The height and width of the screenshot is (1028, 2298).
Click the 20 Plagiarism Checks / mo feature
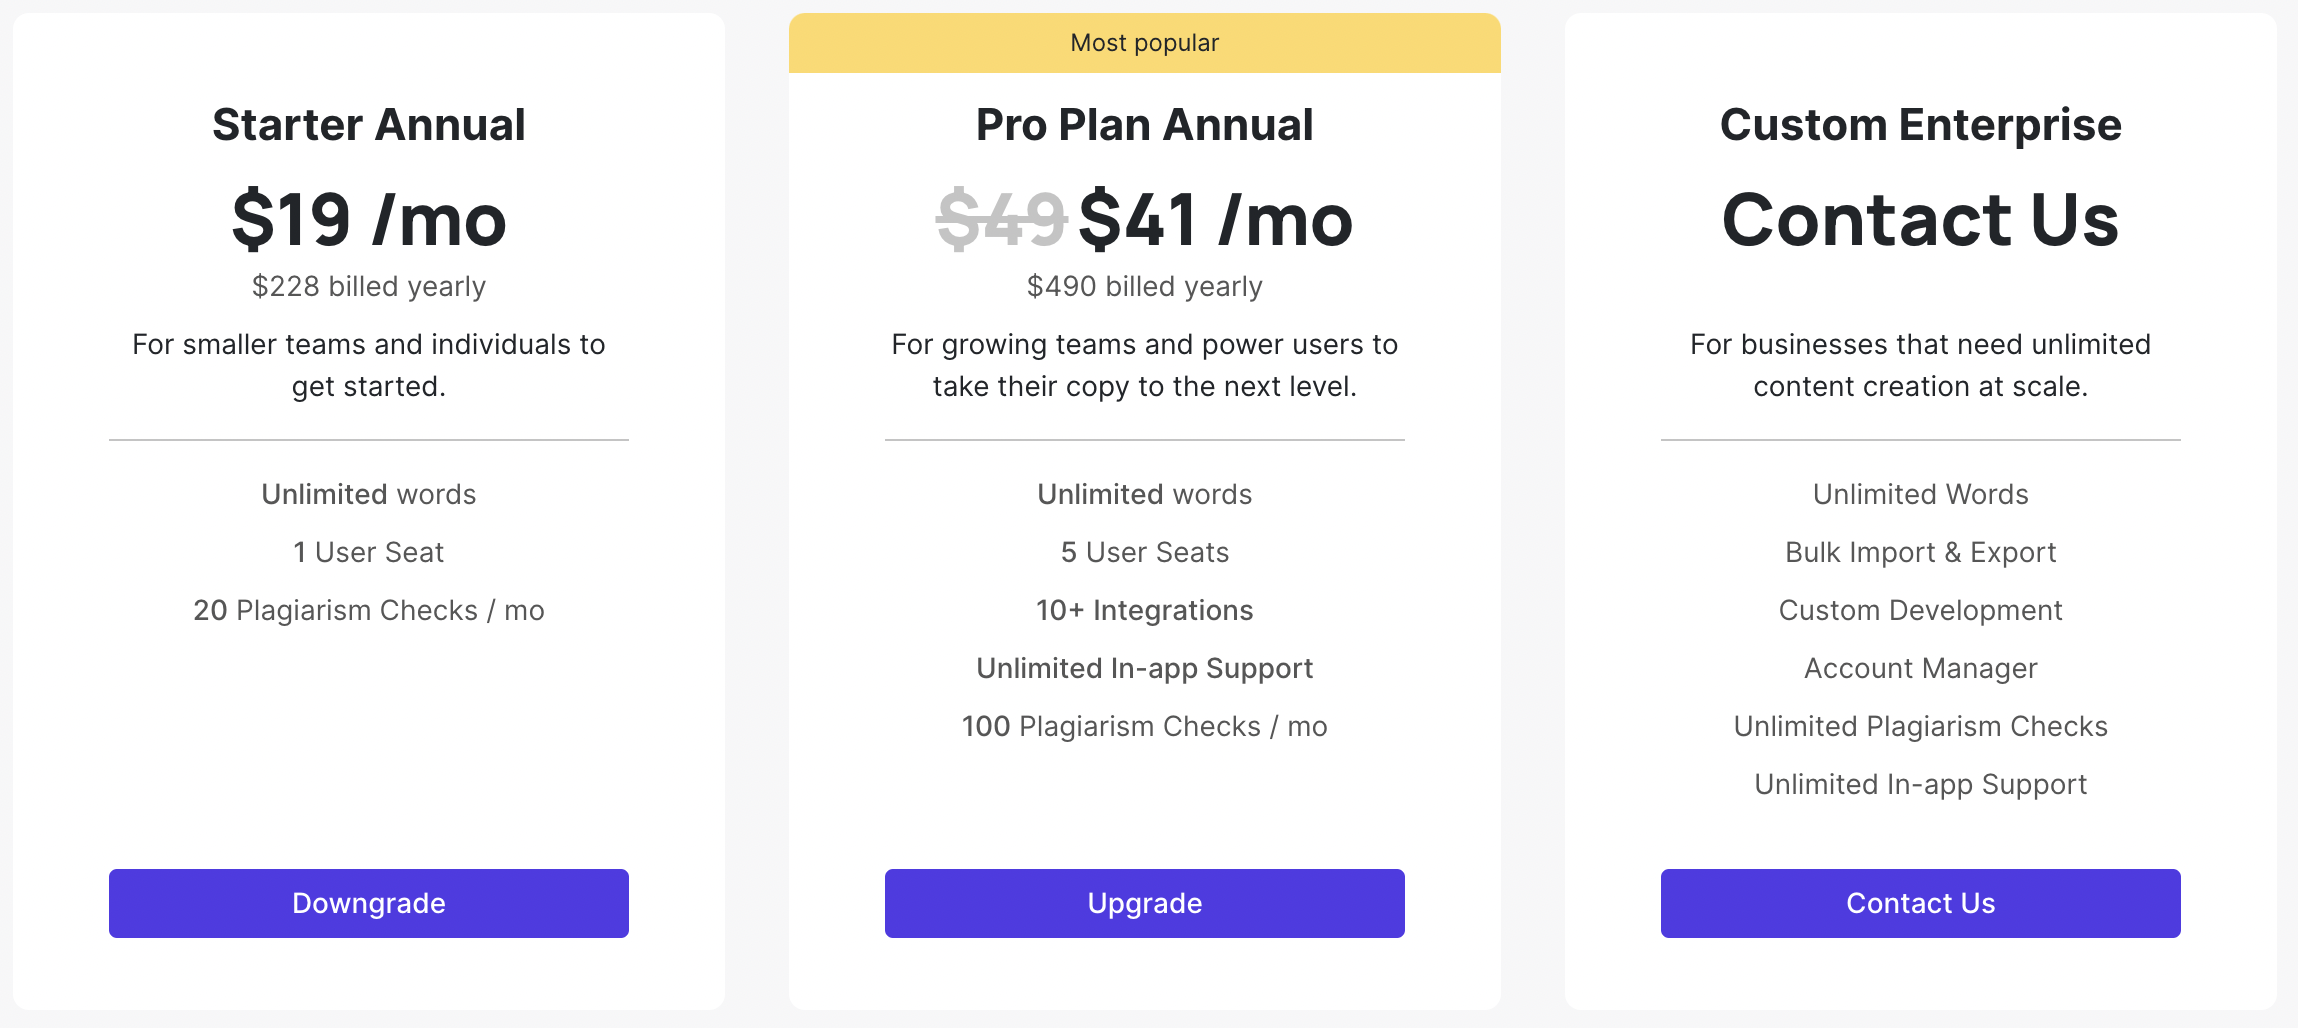369,610
